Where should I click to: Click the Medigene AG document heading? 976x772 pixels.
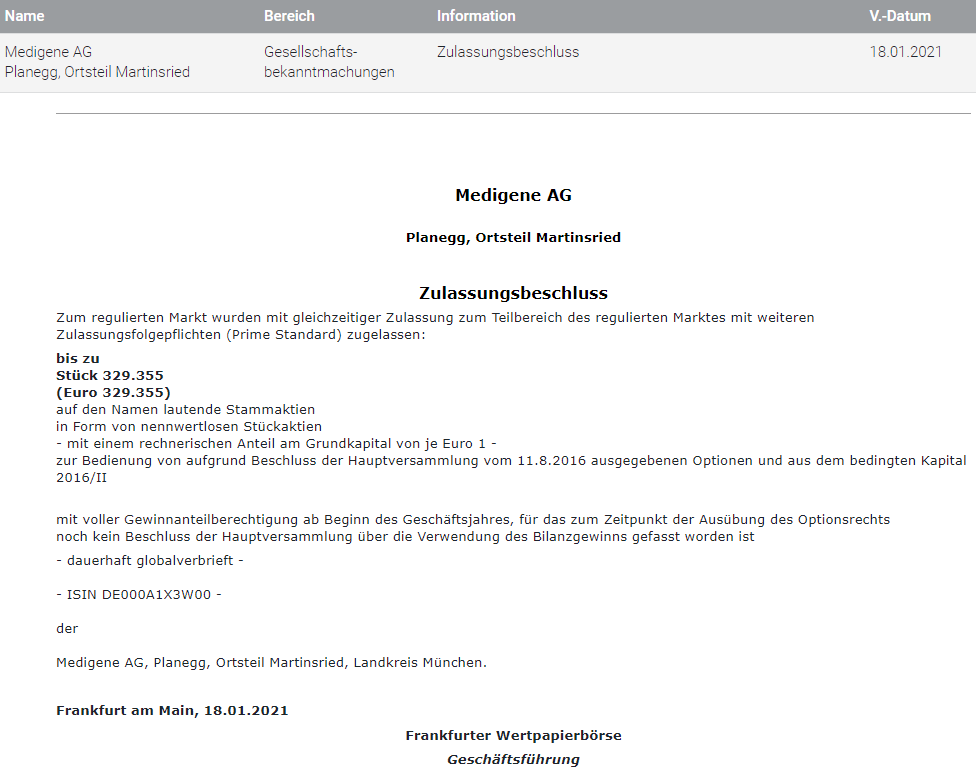[513, 195]
